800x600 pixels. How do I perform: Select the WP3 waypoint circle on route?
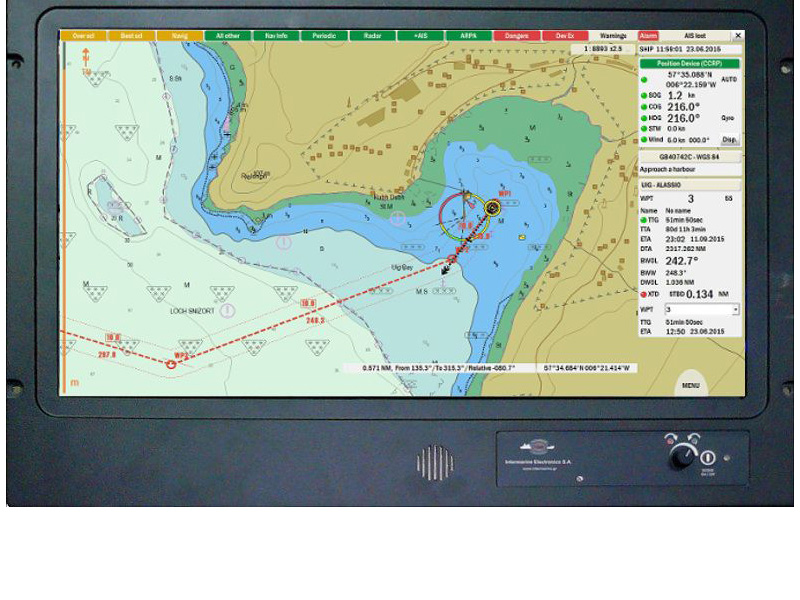pos(171,363)
